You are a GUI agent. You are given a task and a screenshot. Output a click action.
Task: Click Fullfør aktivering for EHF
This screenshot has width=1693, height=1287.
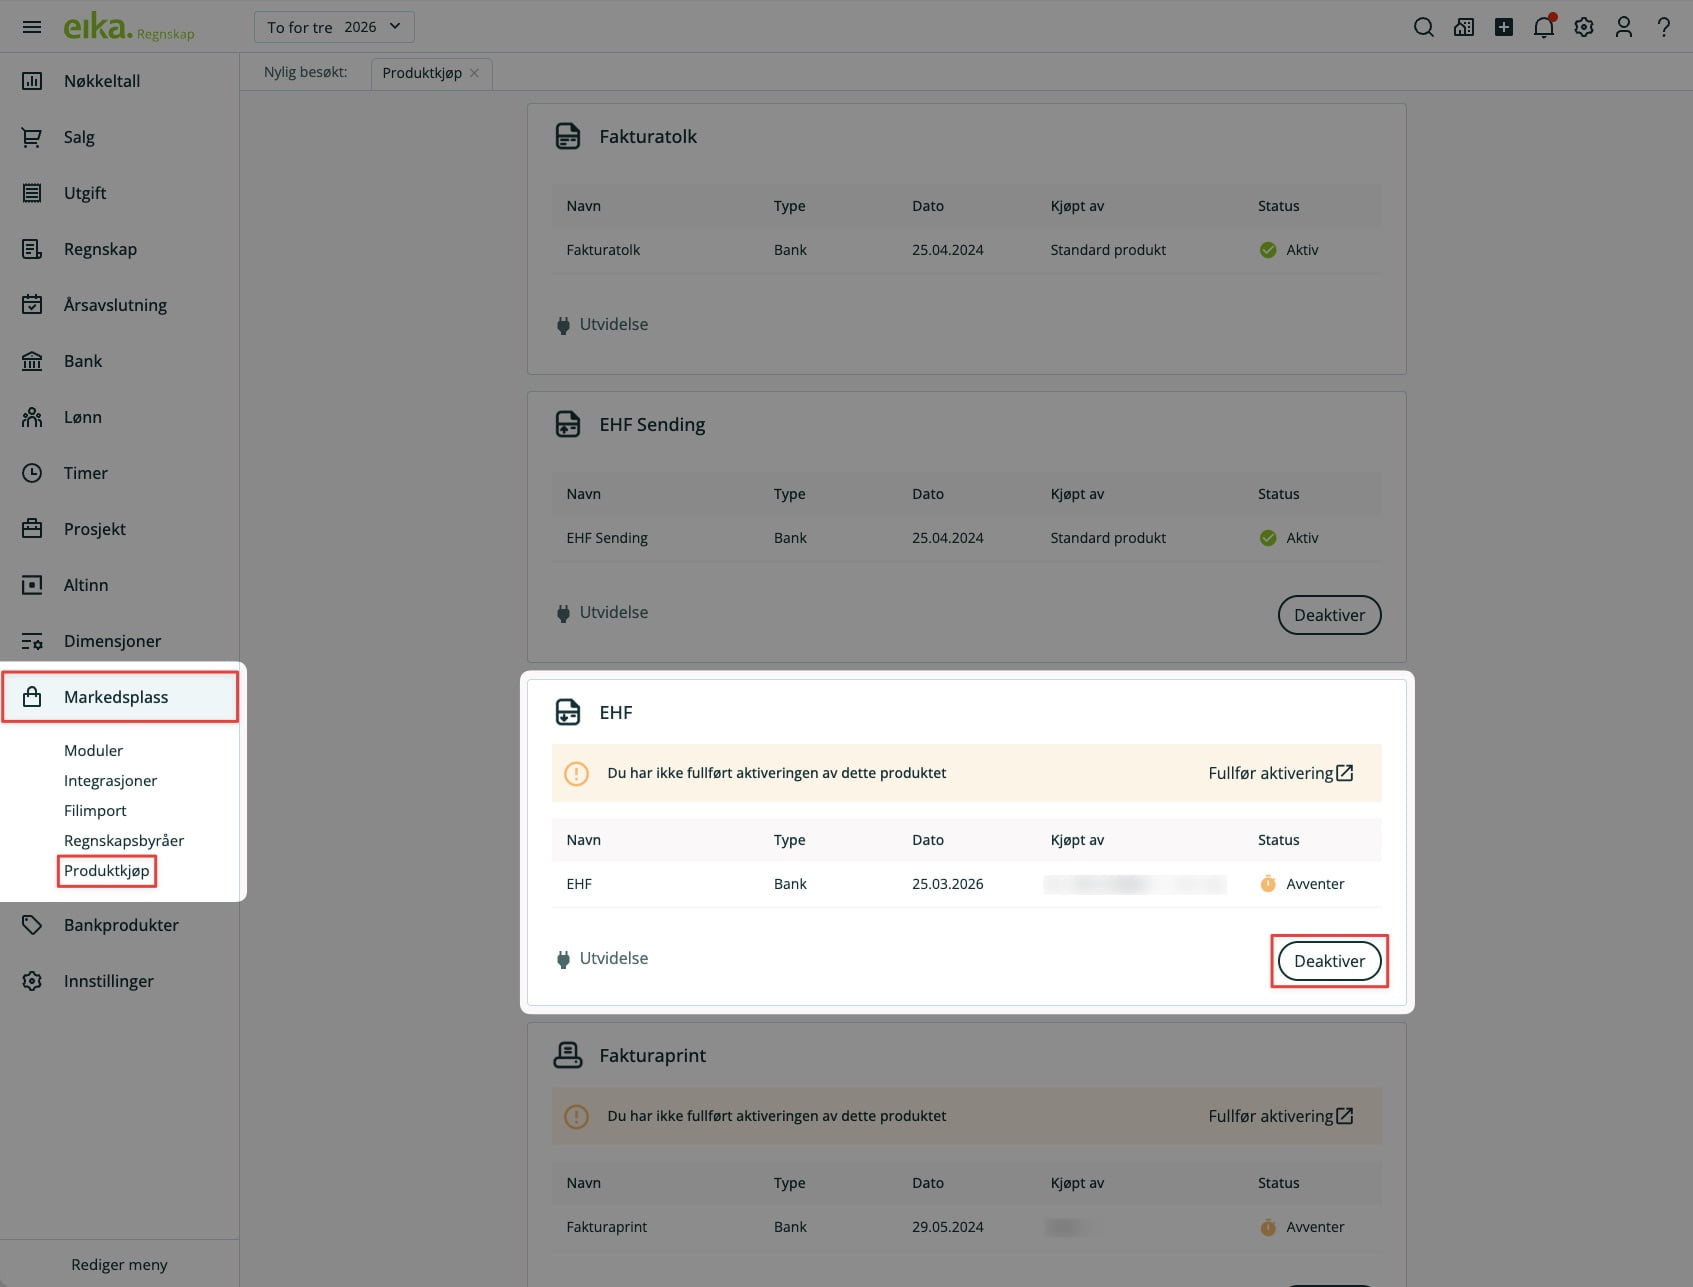[1280, 773]
